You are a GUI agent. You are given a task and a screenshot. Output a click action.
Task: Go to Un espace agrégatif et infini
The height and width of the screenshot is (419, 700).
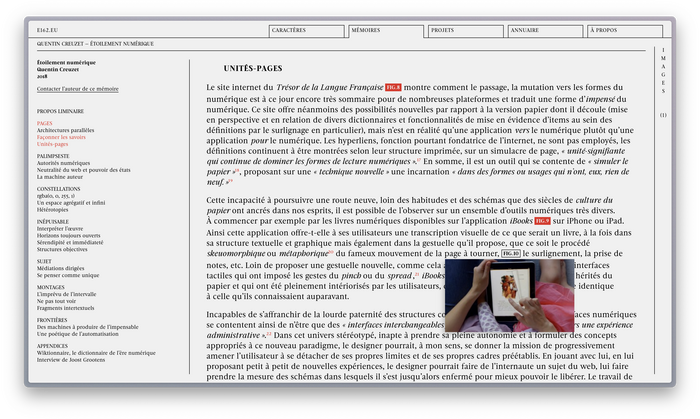coord(71,203)
